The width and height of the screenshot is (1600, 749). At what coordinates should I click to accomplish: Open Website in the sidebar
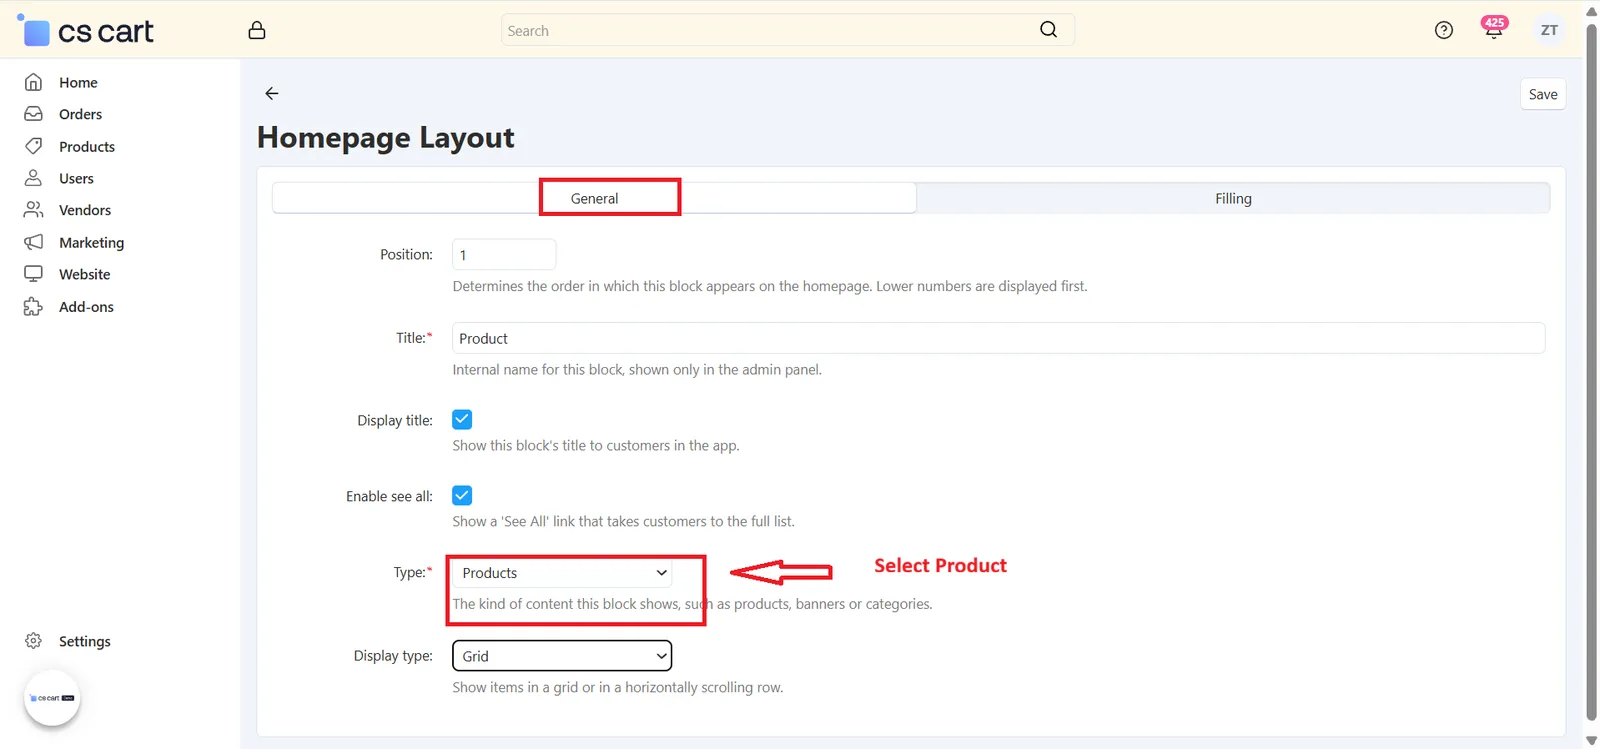(85, 274)
